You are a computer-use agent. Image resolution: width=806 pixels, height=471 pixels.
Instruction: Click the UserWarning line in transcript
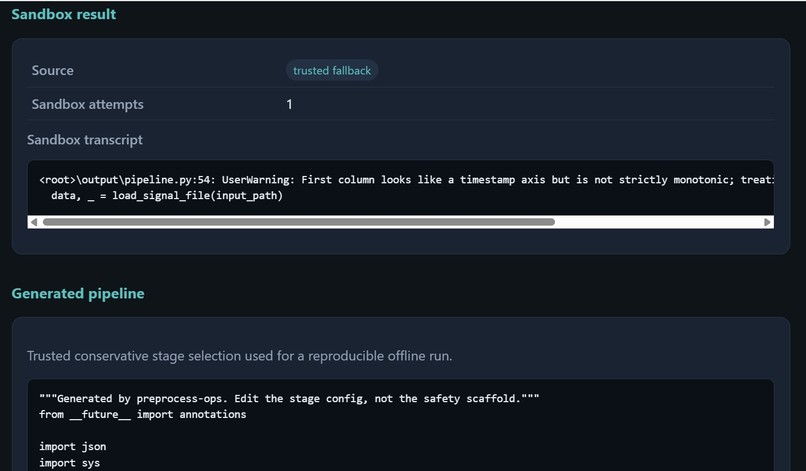coord(407,179)
